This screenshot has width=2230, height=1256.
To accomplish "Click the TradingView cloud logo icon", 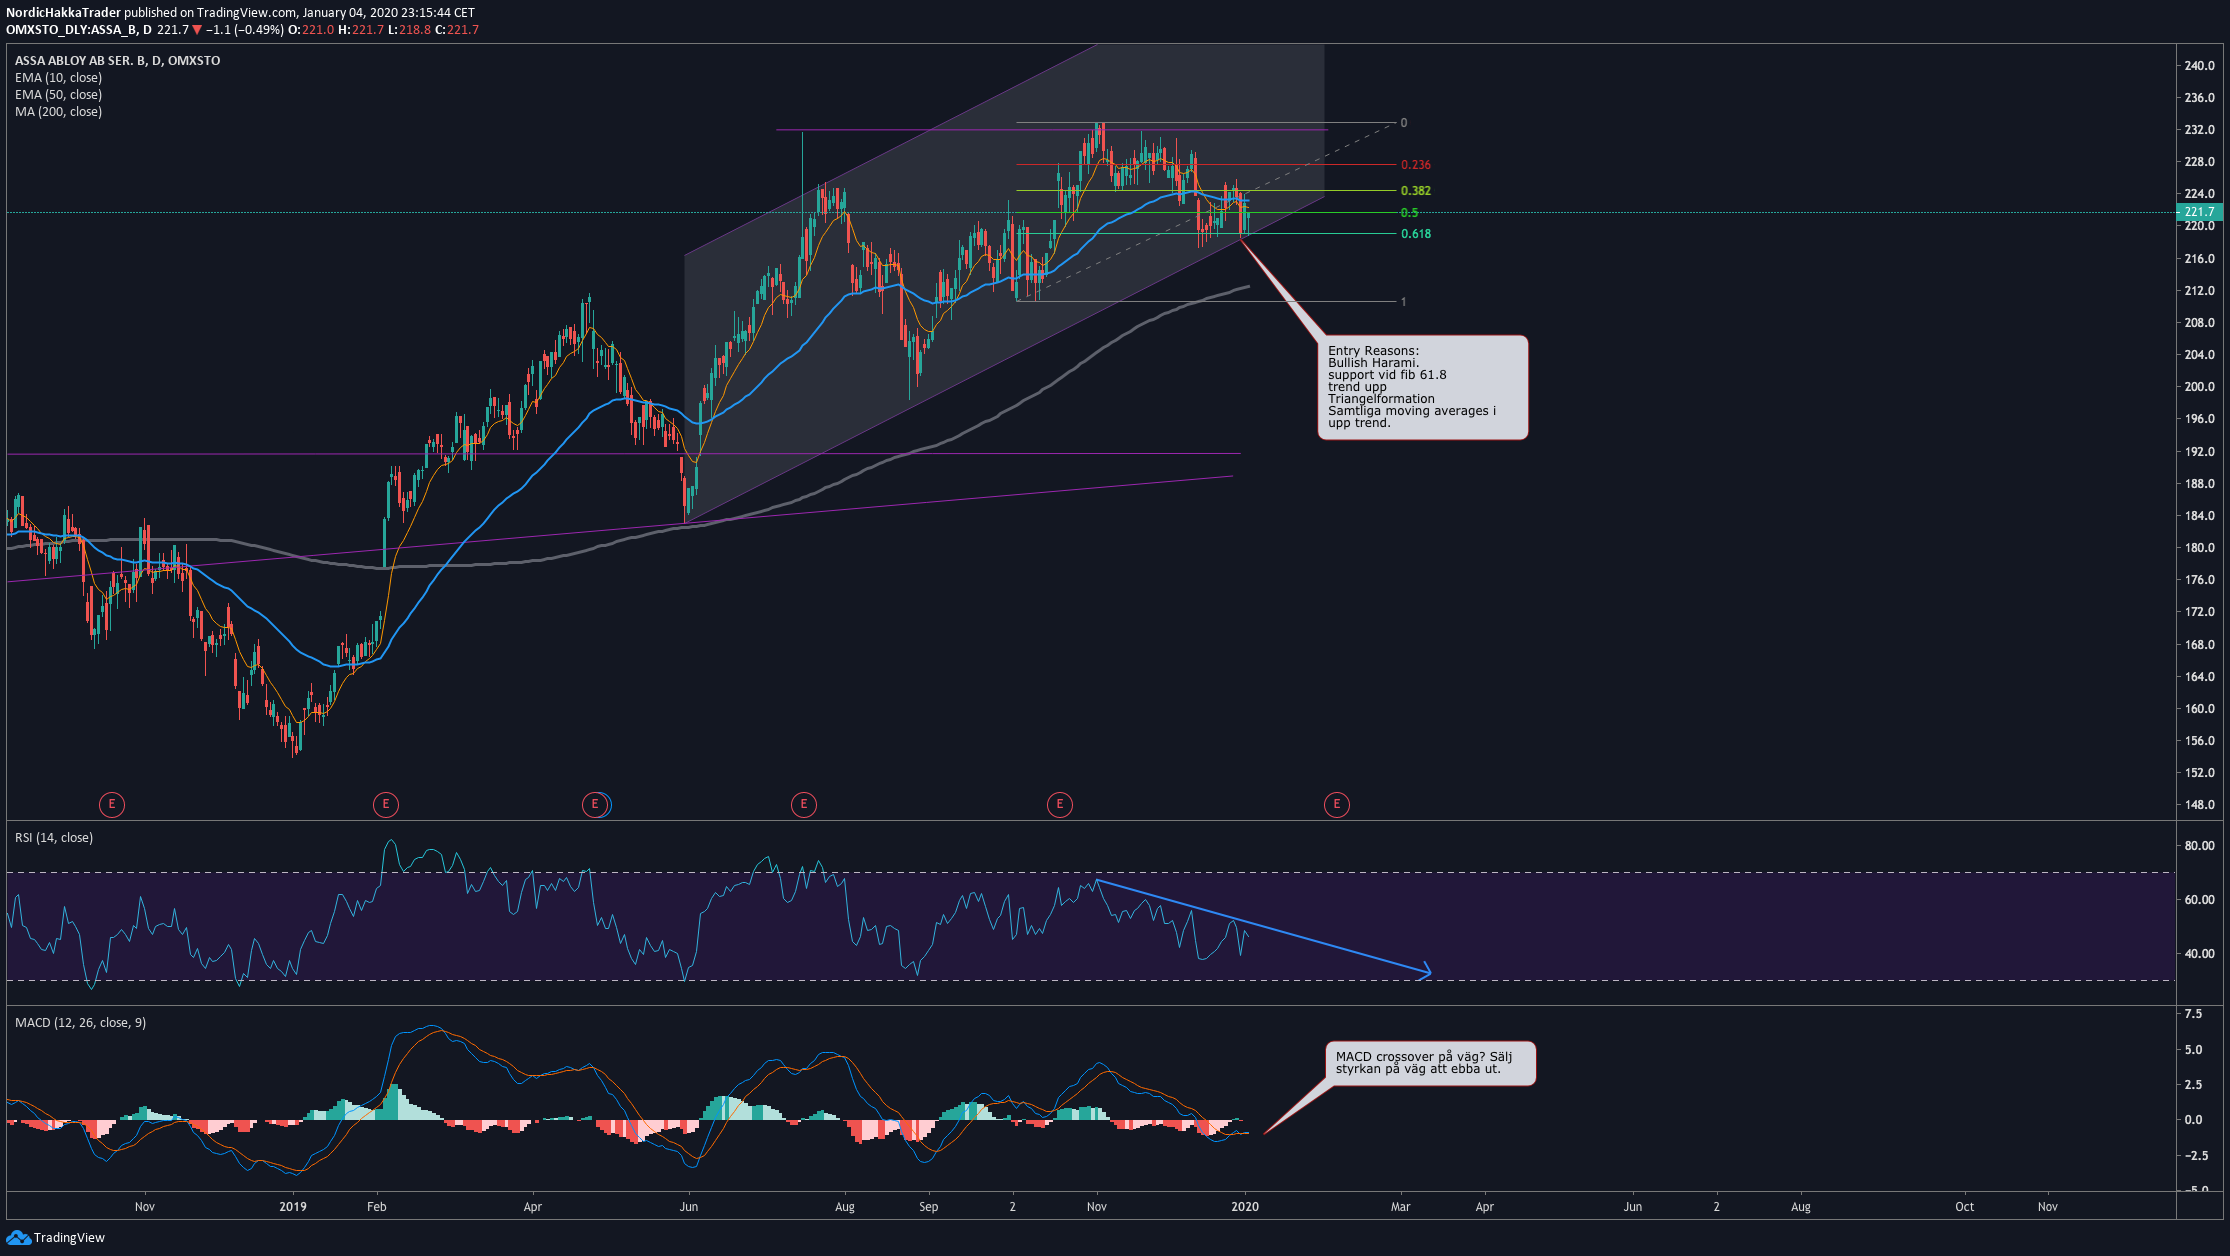I will [18, 1238].
